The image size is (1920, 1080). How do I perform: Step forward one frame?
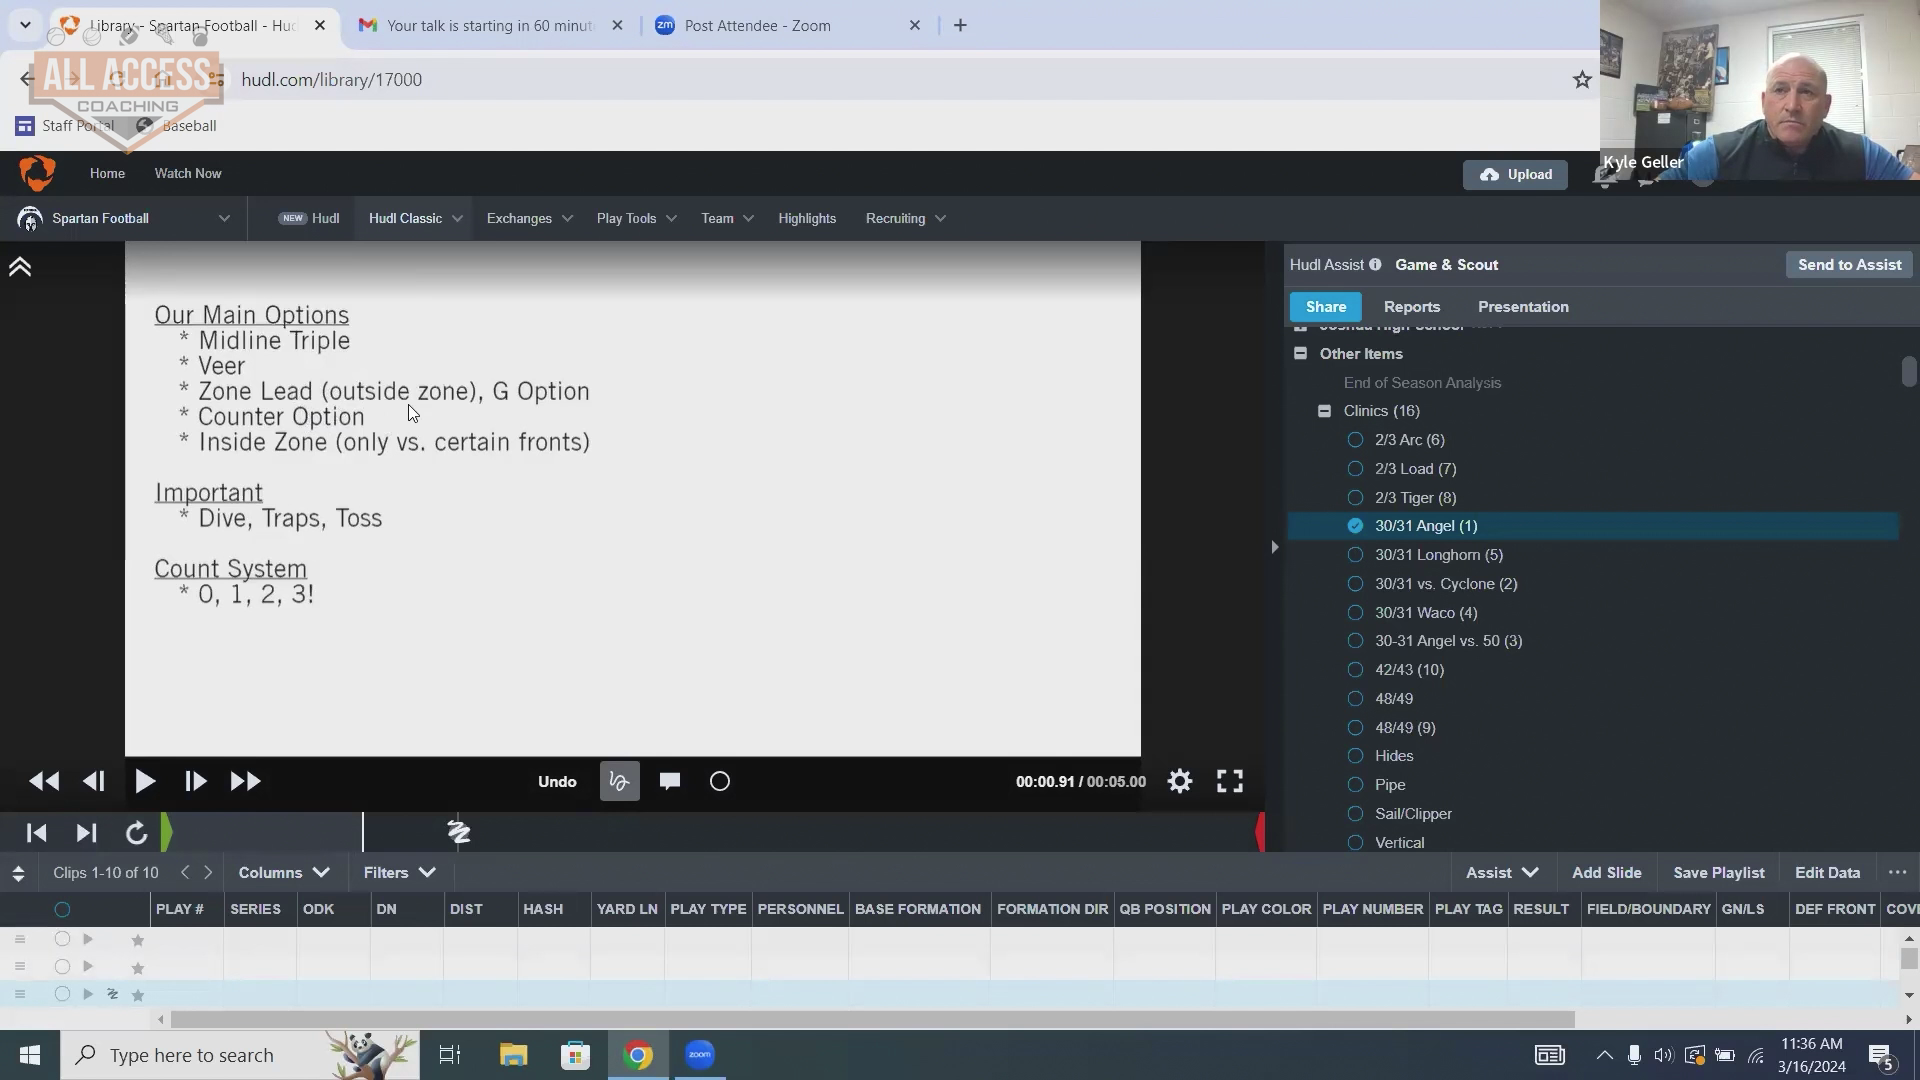(196, 782)
